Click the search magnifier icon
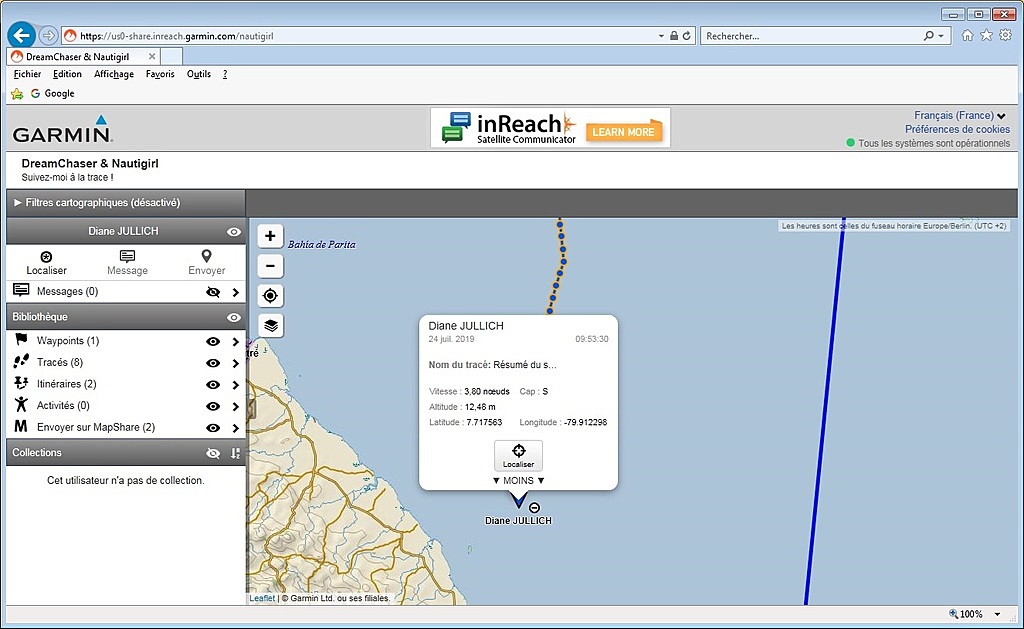The height and width of the screenshot is (629, 1024). [929, 36]
